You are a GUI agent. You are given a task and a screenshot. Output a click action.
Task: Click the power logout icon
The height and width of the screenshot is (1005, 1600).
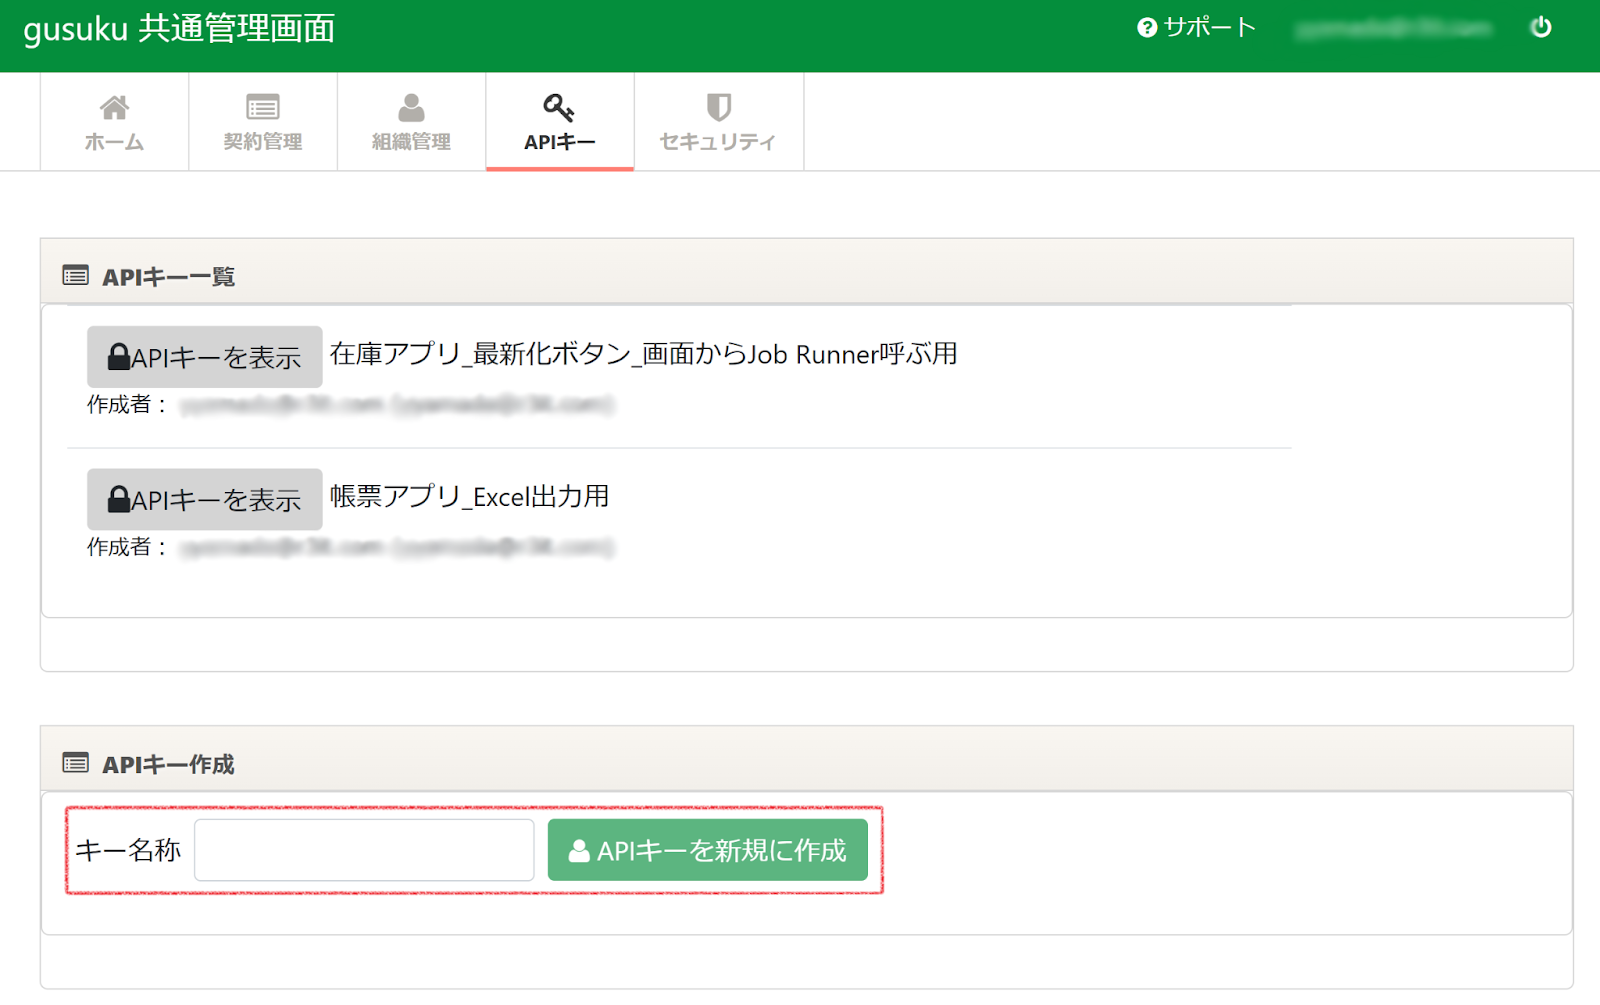coord(1541,27)
